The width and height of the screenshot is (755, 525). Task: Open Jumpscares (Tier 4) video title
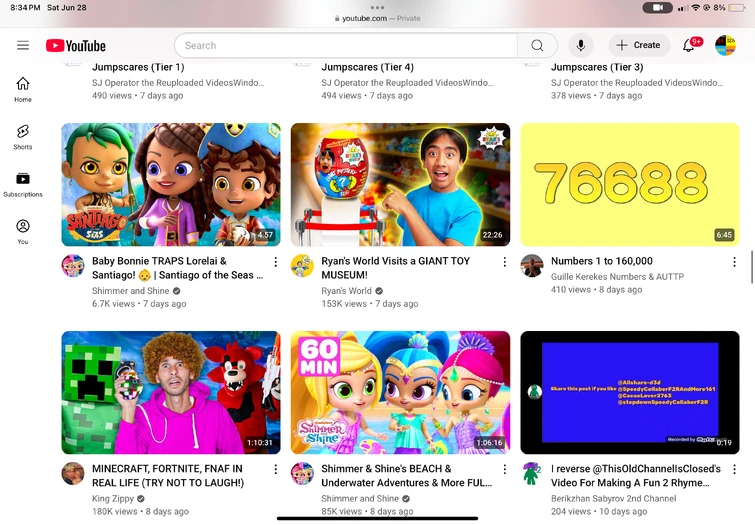[367, 67]
